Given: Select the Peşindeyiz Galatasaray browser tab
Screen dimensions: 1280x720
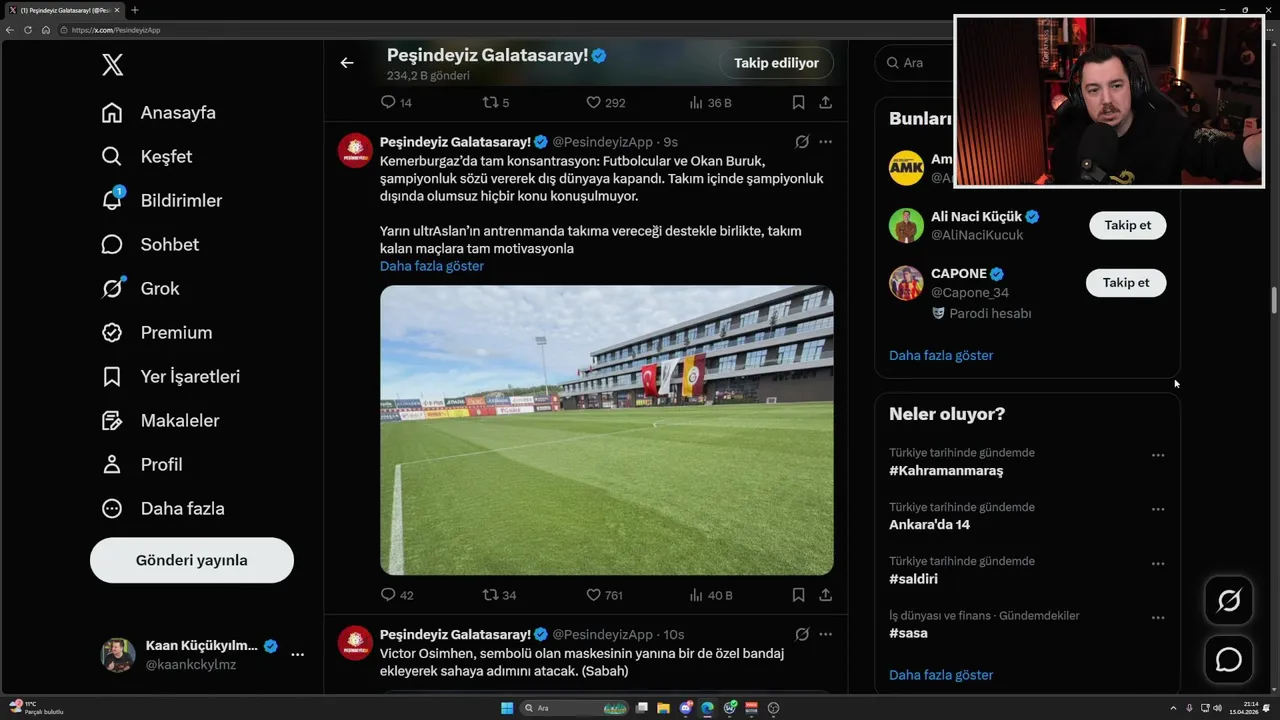Looking at the screenshot, I should (63, 10).
